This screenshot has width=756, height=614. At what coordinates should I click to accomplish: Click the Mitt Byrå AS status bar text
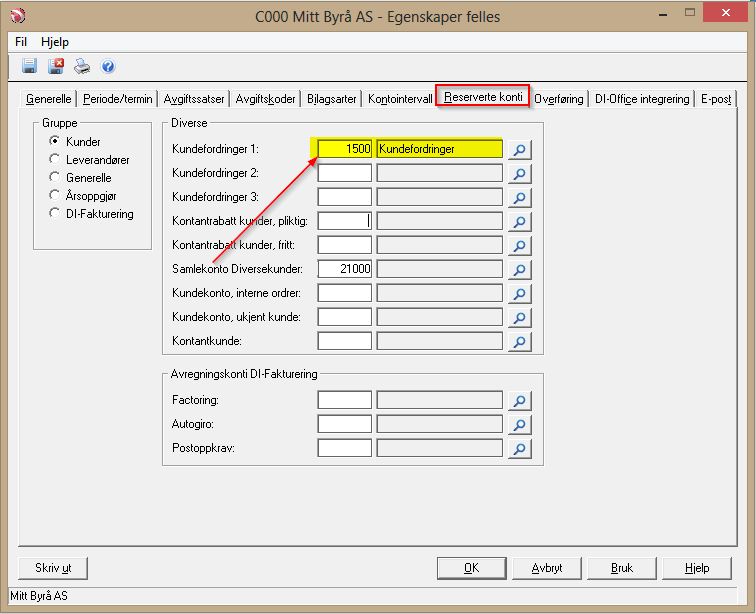click(39, 596)
